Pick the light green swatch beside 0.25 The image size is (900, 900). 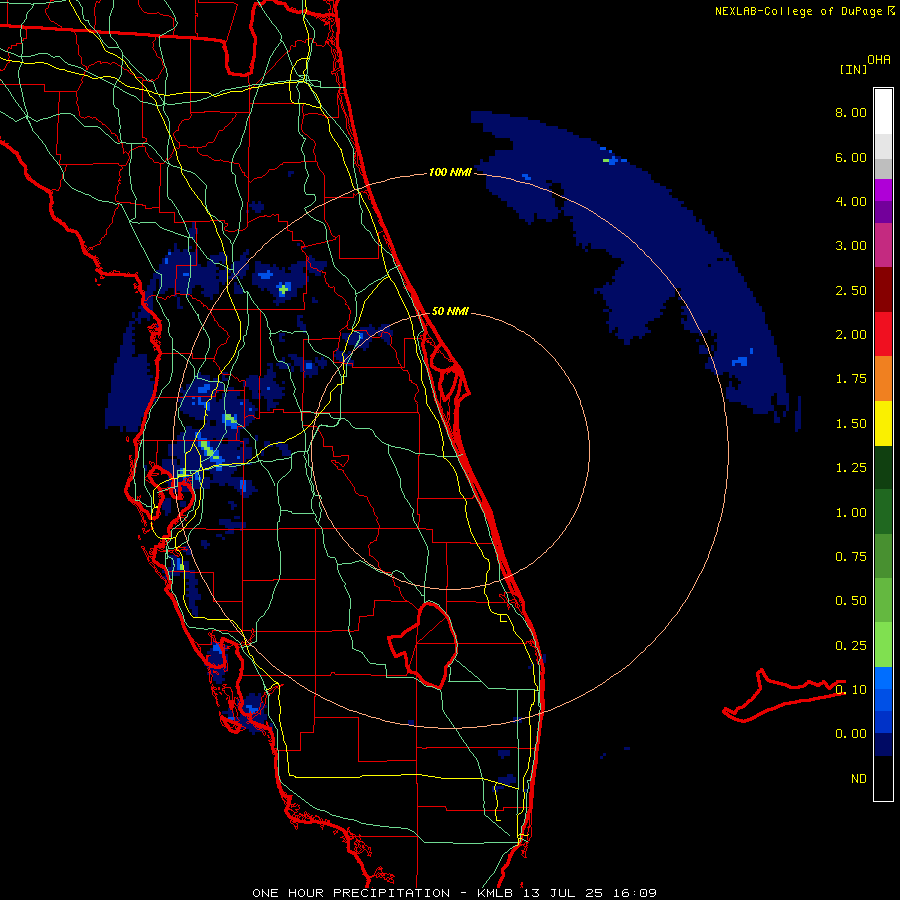[883, 645]
